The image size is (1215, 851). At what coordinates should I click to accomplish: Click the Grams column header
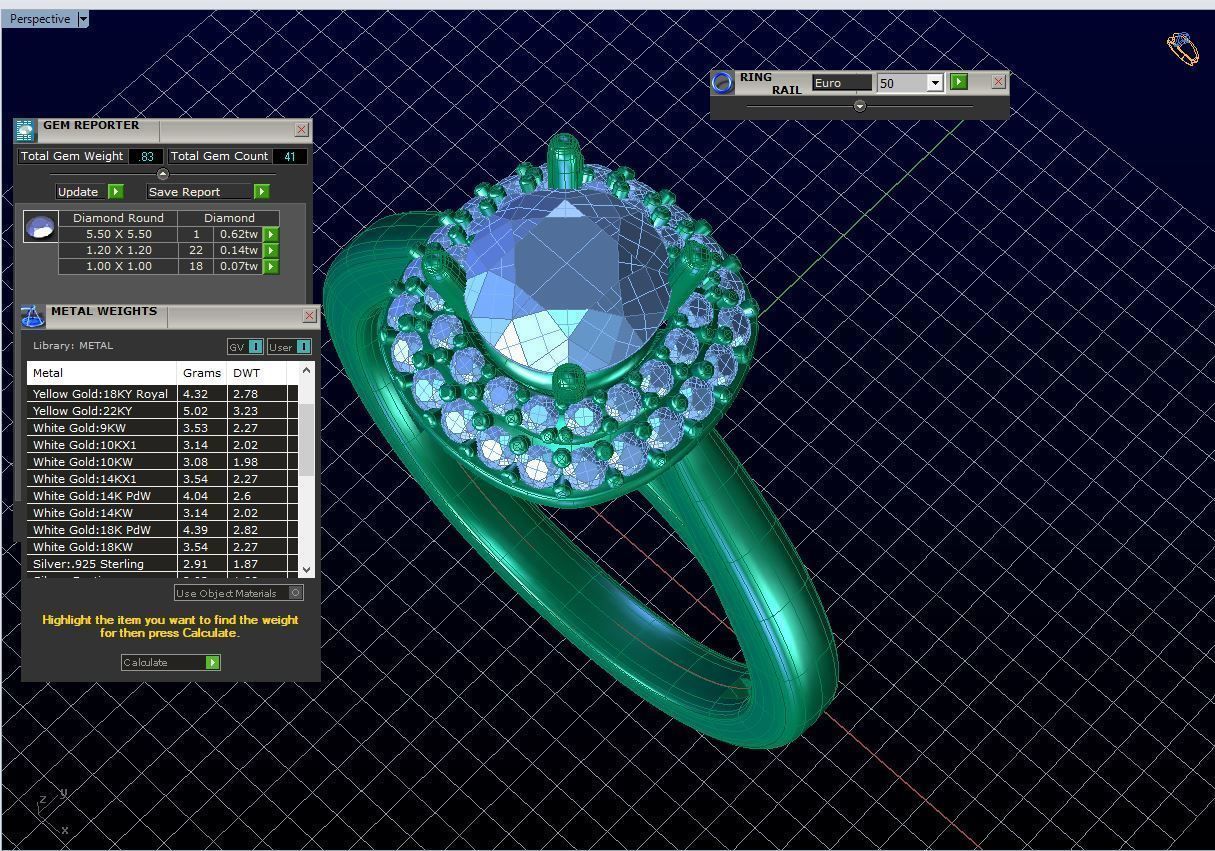[x=203, y=373]
